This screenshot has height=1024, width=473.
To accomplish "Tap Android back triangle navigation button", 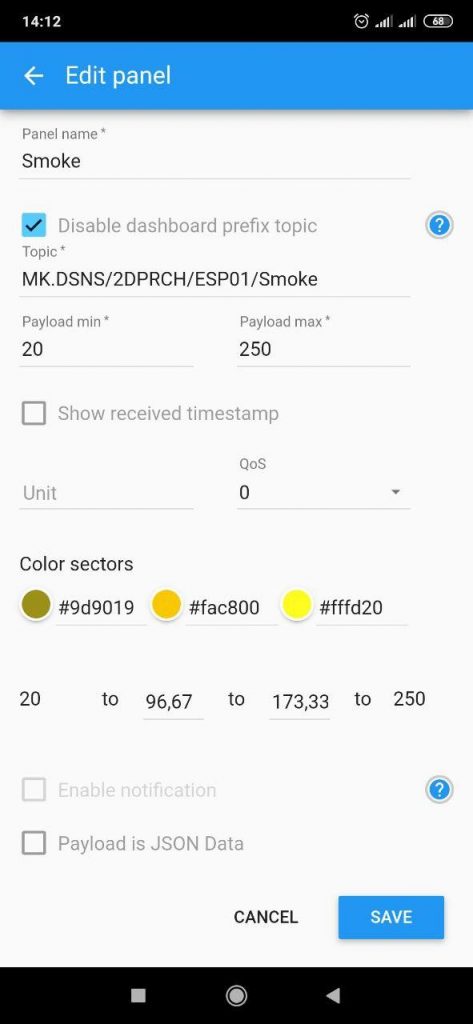I will pos(333,995).
